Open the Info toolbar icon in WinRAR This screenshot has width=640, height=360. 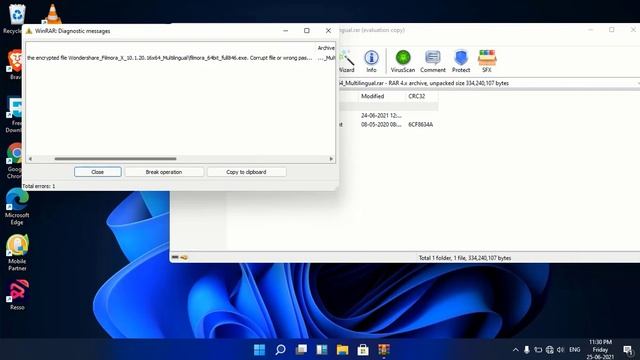(371, 61)
